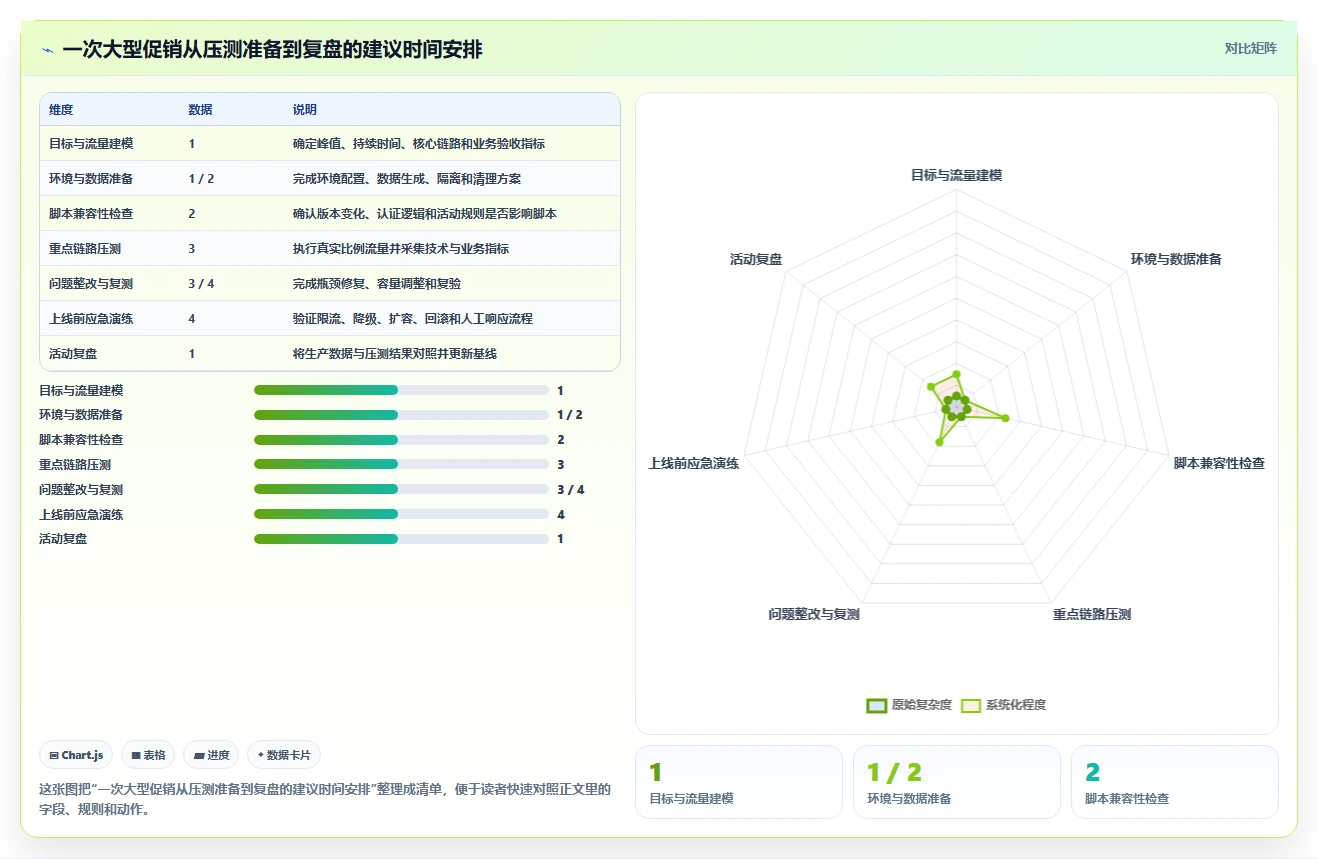Click the page title about 大型促销 time schedule
1318x859 pixels.
[x=272, y=49]
